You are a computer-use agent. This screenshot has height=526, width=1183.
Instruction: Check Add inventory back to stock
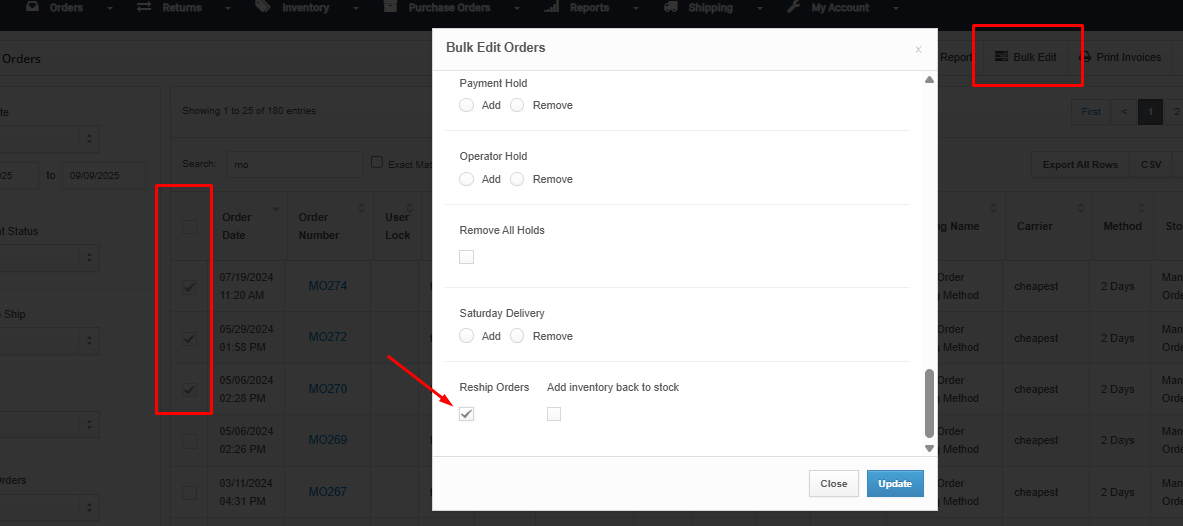[x=554, y=414]
